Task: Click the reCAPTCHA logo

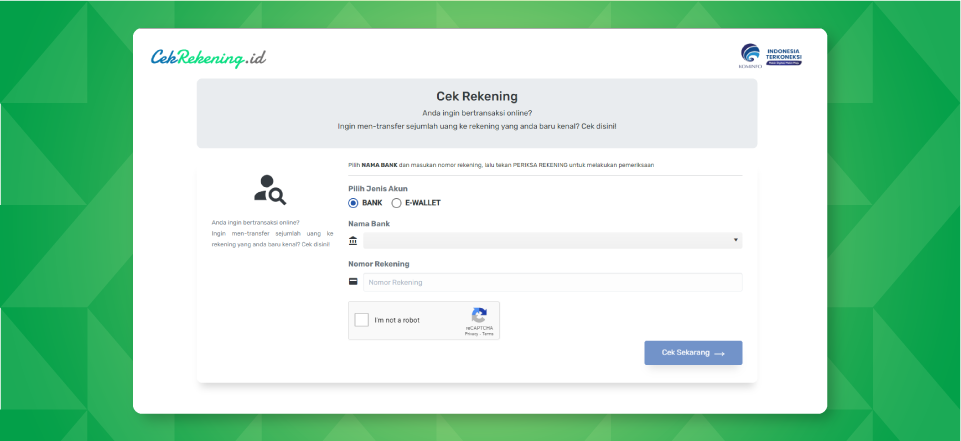Action: point(479,315)
